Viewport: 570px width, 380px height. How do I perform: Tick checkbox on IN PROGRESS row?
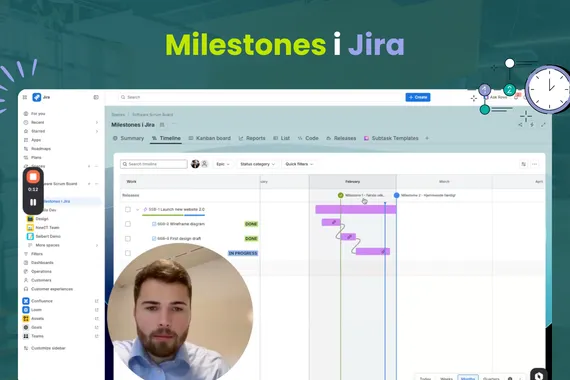click(128, 253)
